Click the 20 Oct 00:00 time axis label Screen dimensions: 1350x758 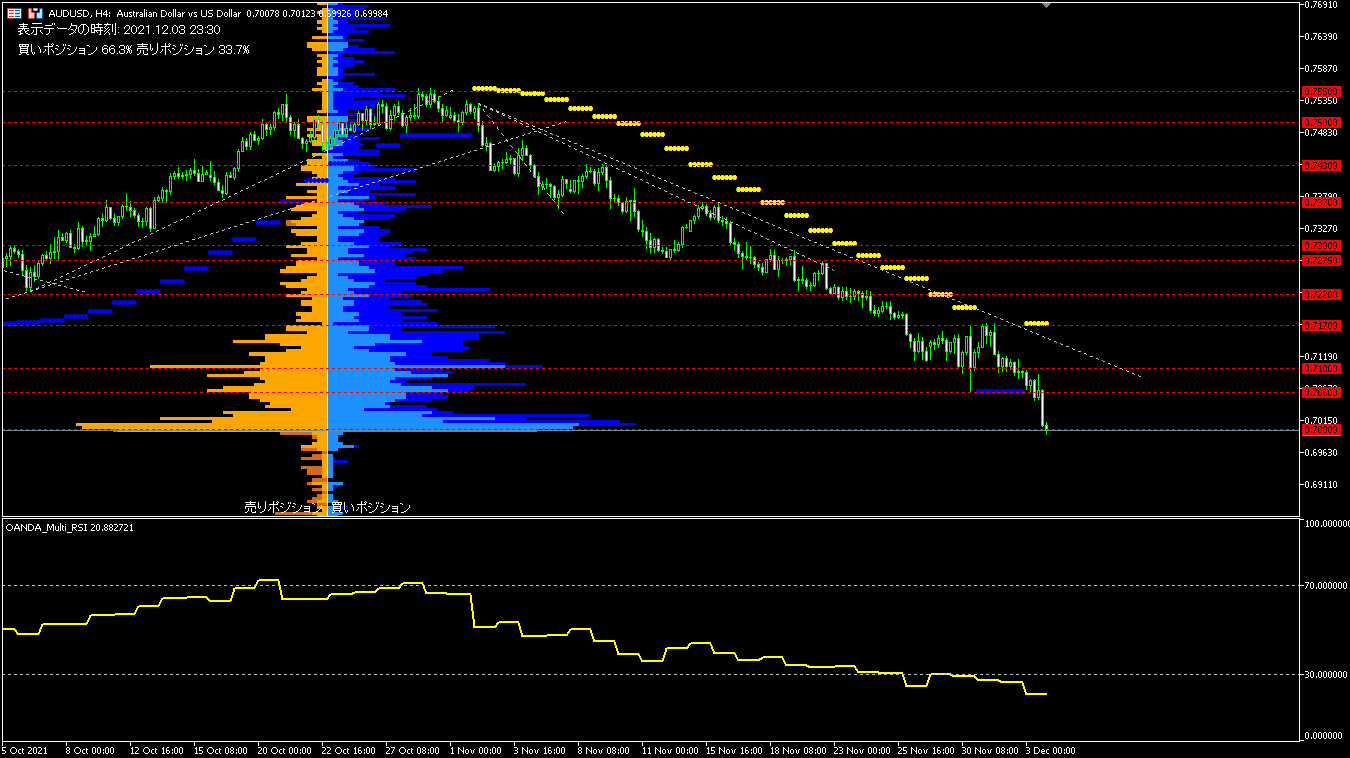point(285,749)
